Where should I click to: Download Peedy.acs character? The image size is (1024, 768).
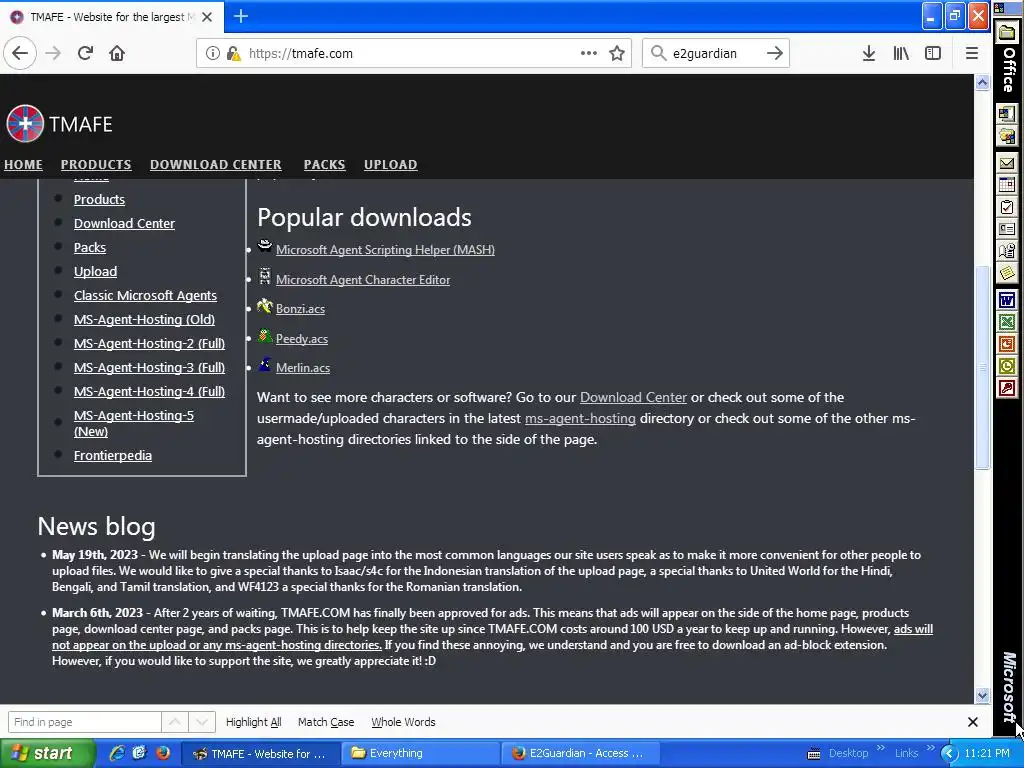[302, 339]
